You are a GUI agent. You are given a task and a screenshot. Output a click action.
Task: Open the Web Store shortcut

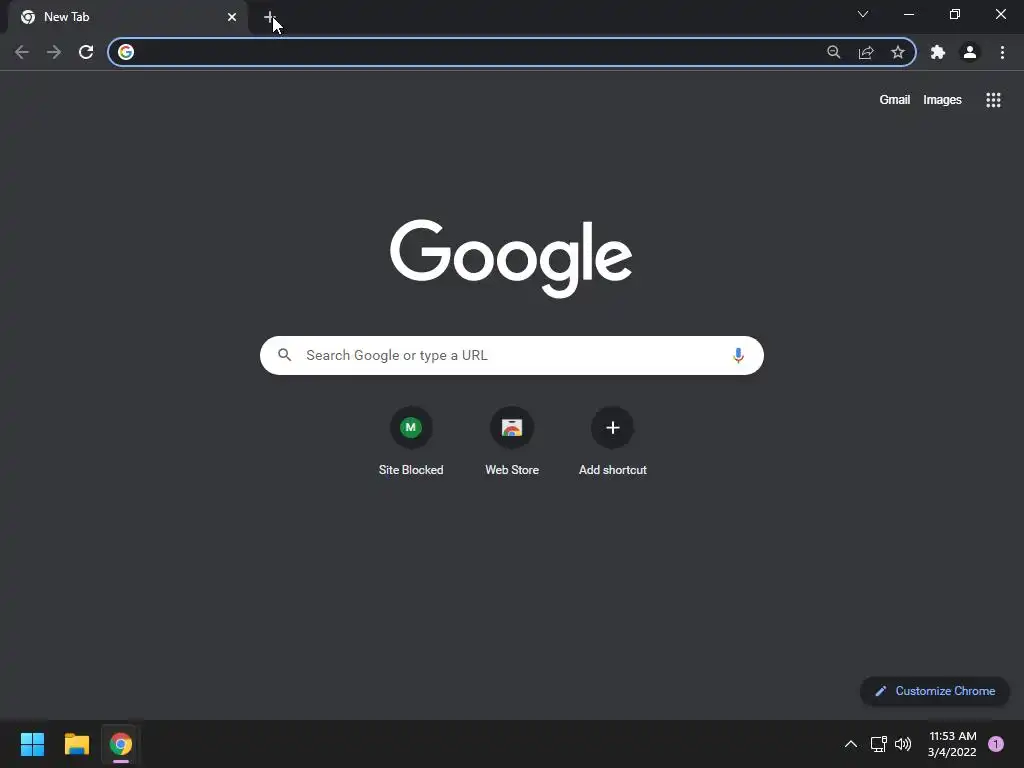[x=512, y=441]
